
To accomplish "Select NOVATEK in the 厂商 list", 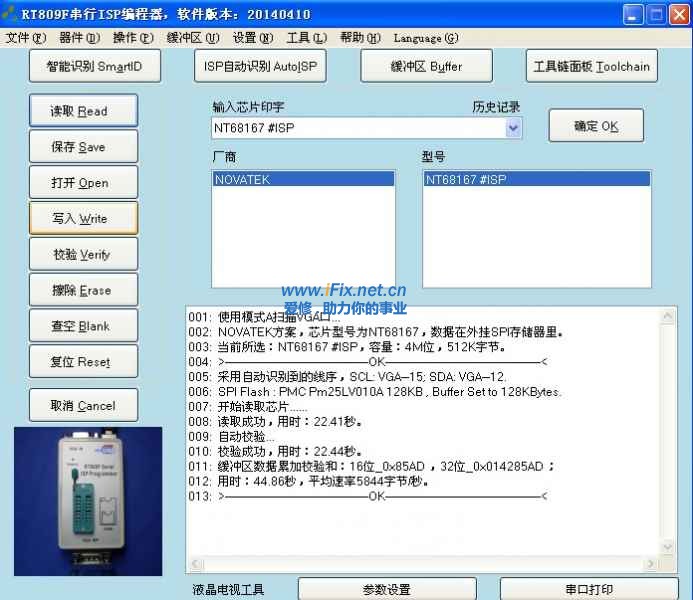I will 303,179.
